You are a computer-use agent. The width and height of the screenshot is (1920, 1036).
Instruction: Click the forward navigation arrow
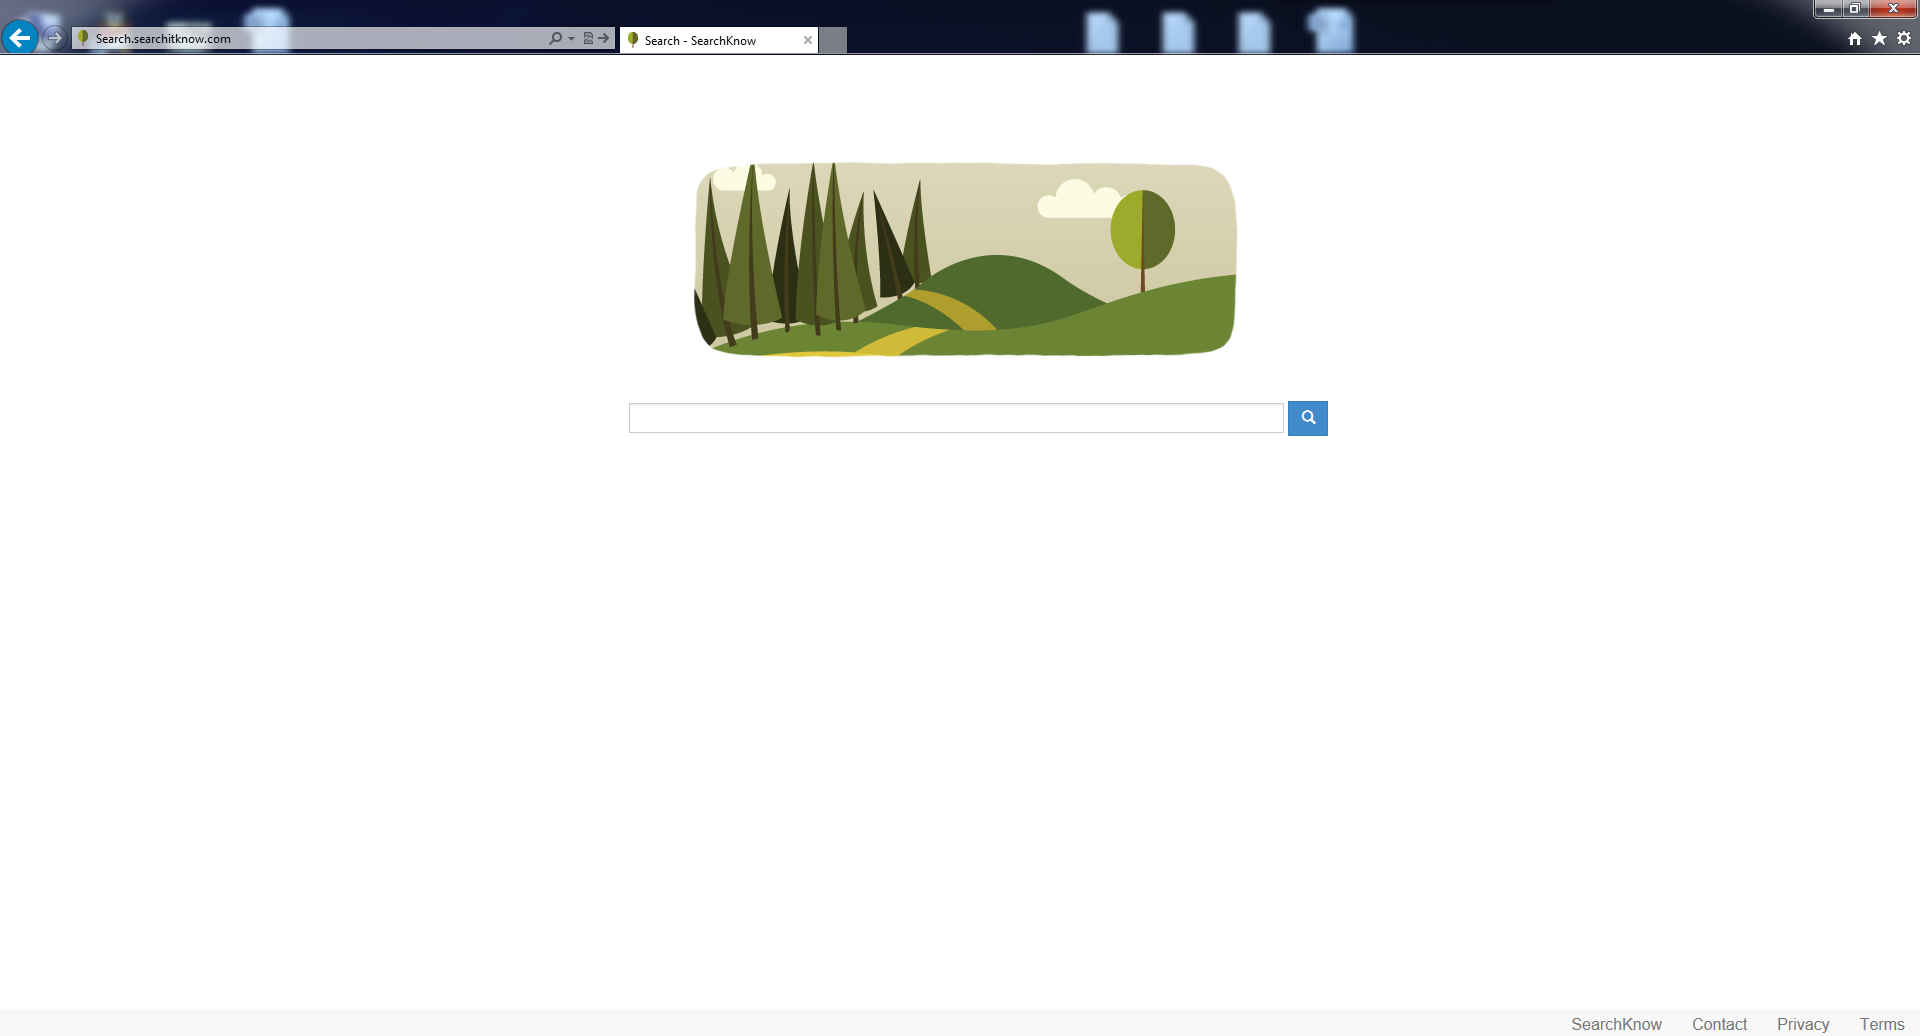coord(55,38)
